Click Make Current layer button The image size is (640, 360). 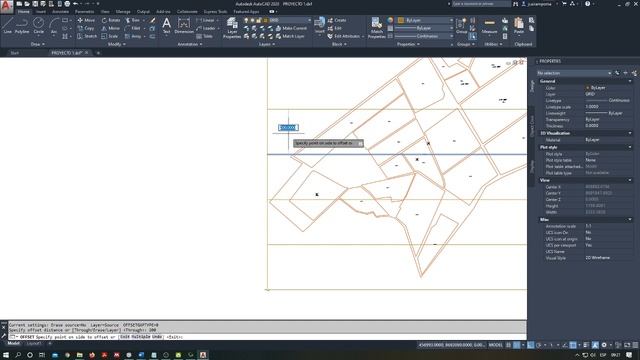pyautogui.click(x=291, y=28)
